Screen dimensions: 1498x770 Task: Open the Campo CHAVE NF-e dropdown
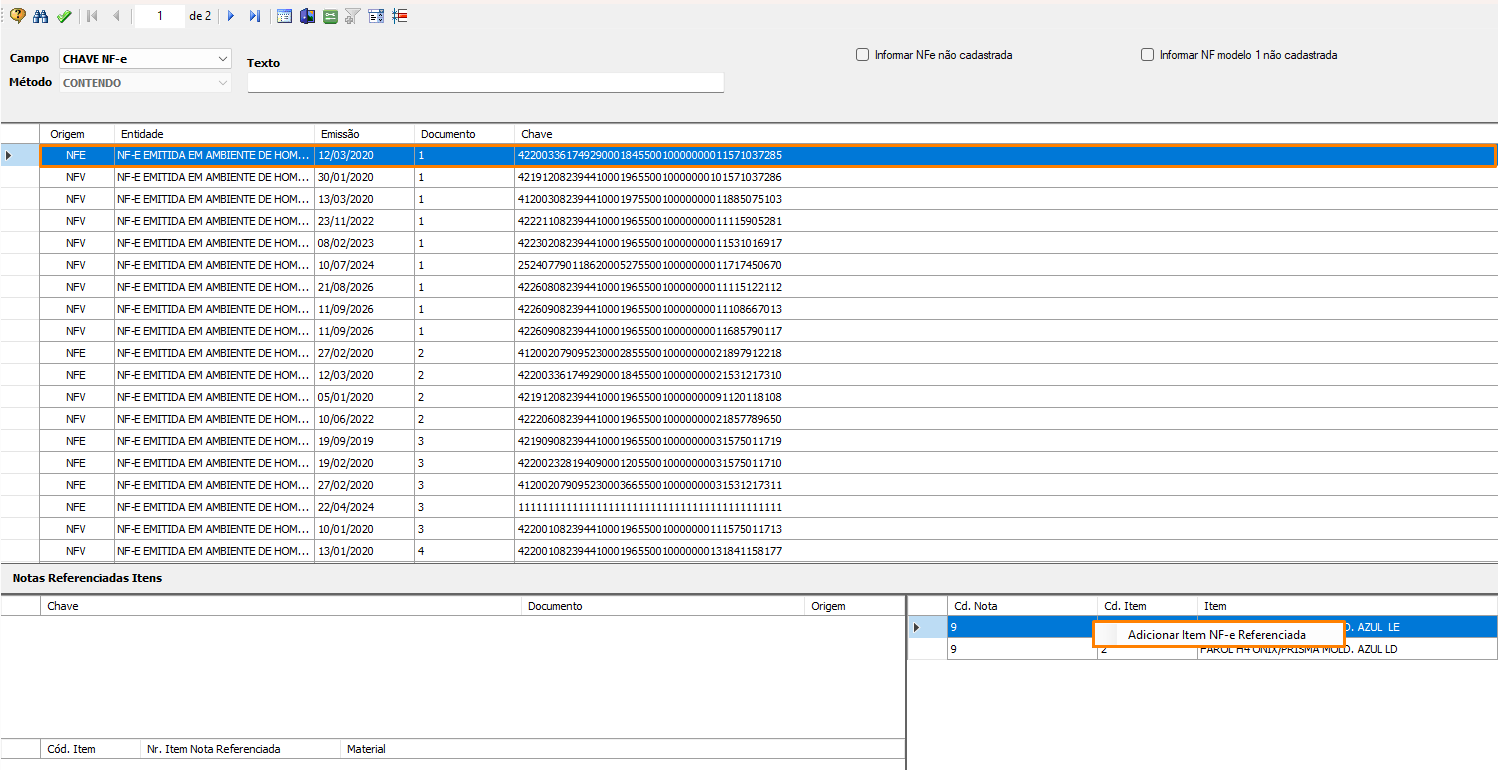[x=145, y=59]
